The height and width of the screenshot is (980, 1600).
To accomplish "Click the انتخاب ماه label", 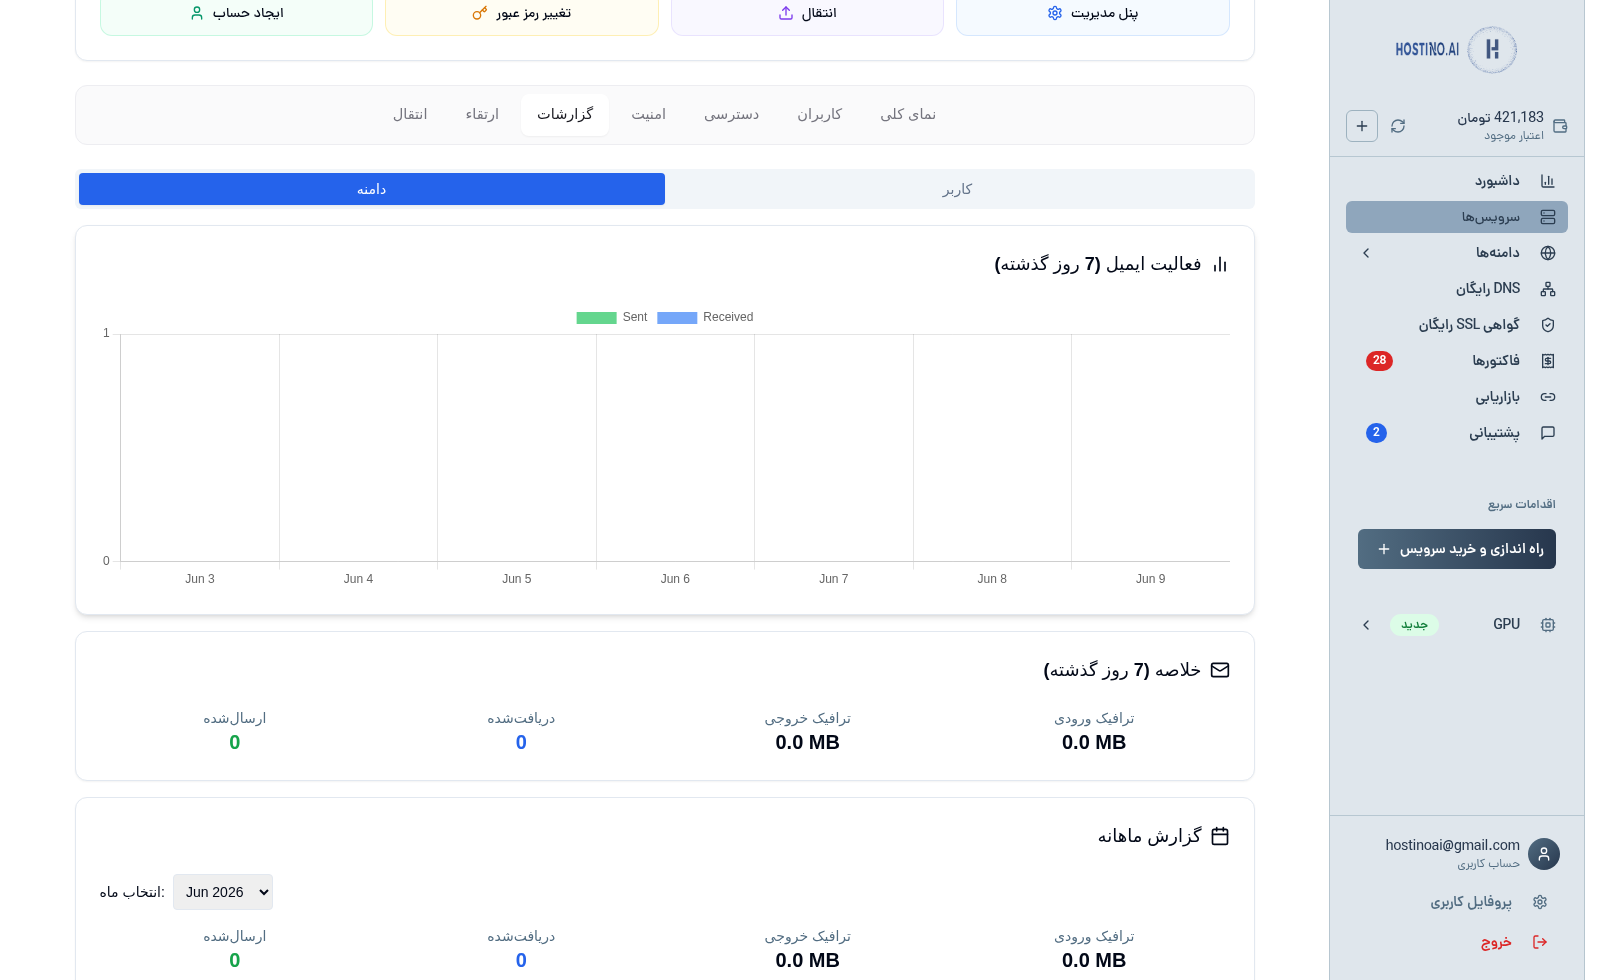I will [132, 892].
